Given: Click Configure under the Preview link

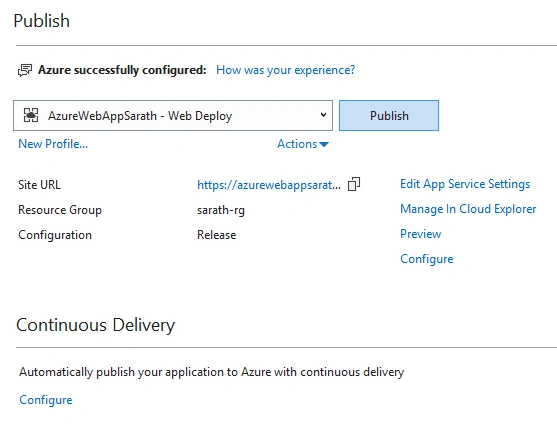Looking at the screenshot, I should 427,259.
